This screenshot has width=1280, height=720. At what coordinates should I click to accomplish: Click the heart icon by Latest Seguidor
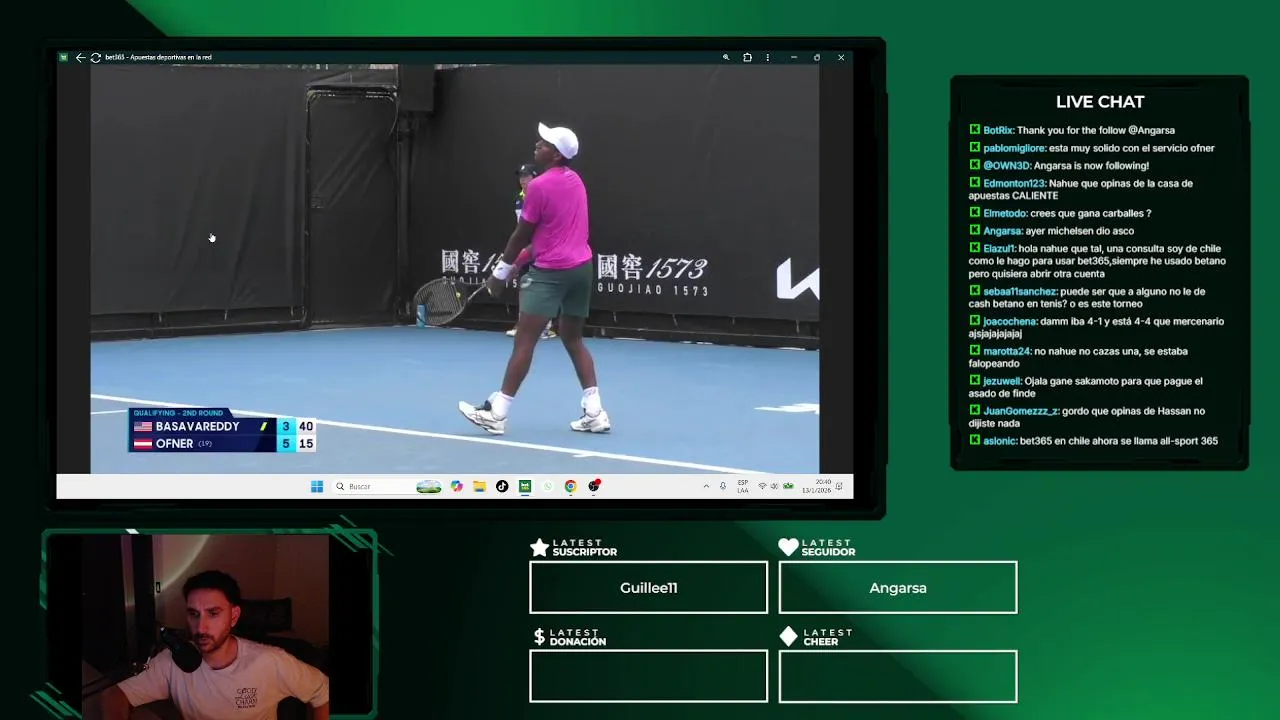[x=788, y=547]
